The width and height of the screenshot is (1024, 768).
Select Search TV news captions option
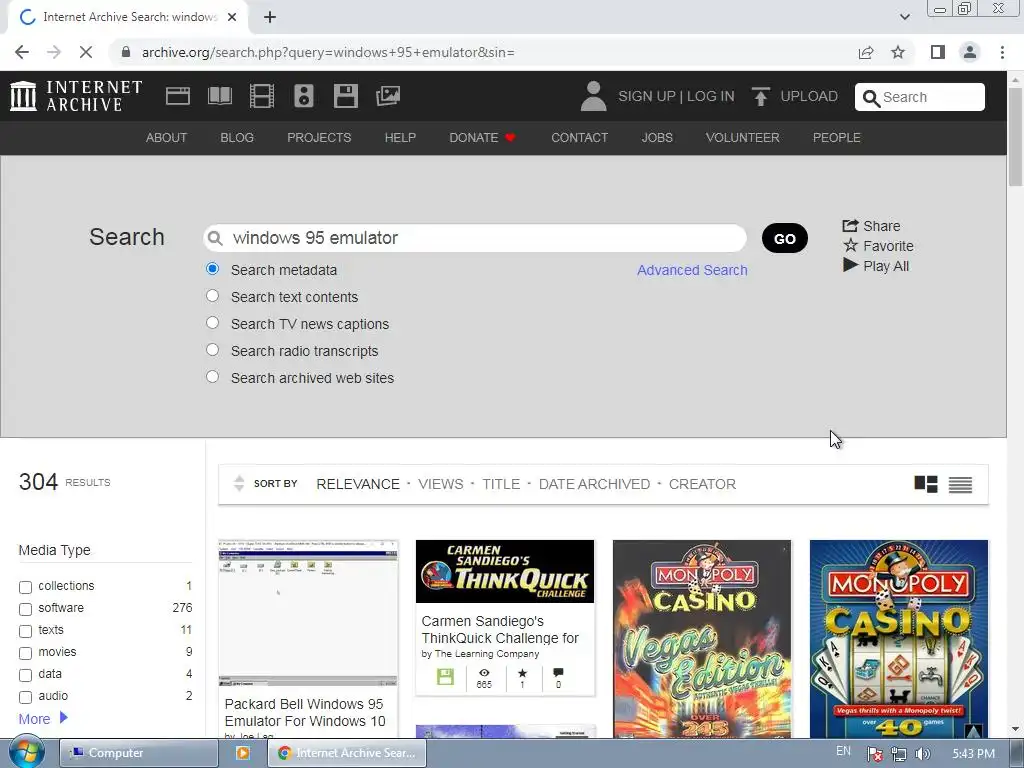212,323
